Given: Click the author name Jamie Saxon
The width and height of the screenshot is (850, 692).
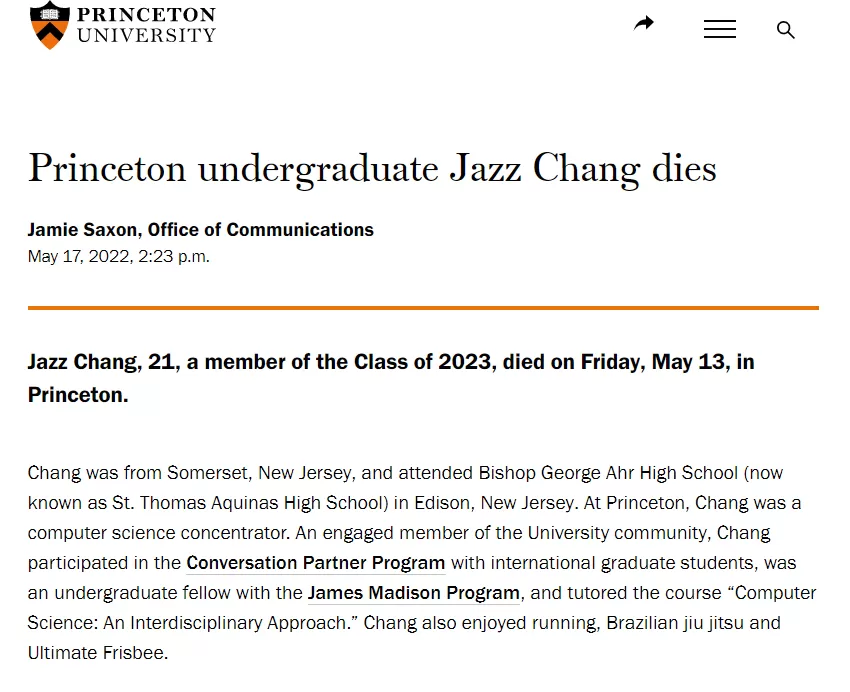Looking at the screenshot, I should pyautogui.click(x=82, y=230).
